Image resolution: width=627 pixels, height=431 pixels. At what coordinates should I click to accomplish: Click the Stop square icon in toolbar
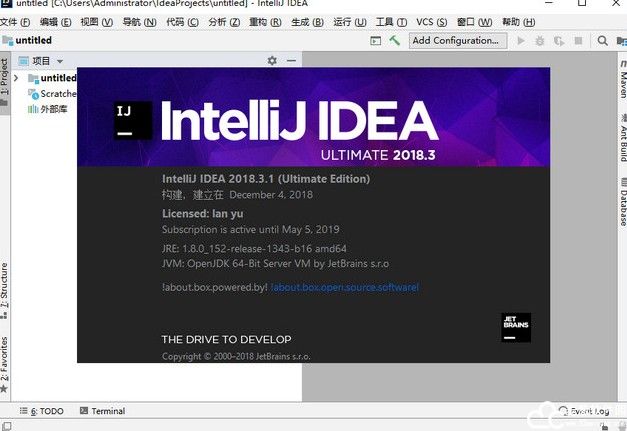tap(577, 41)
